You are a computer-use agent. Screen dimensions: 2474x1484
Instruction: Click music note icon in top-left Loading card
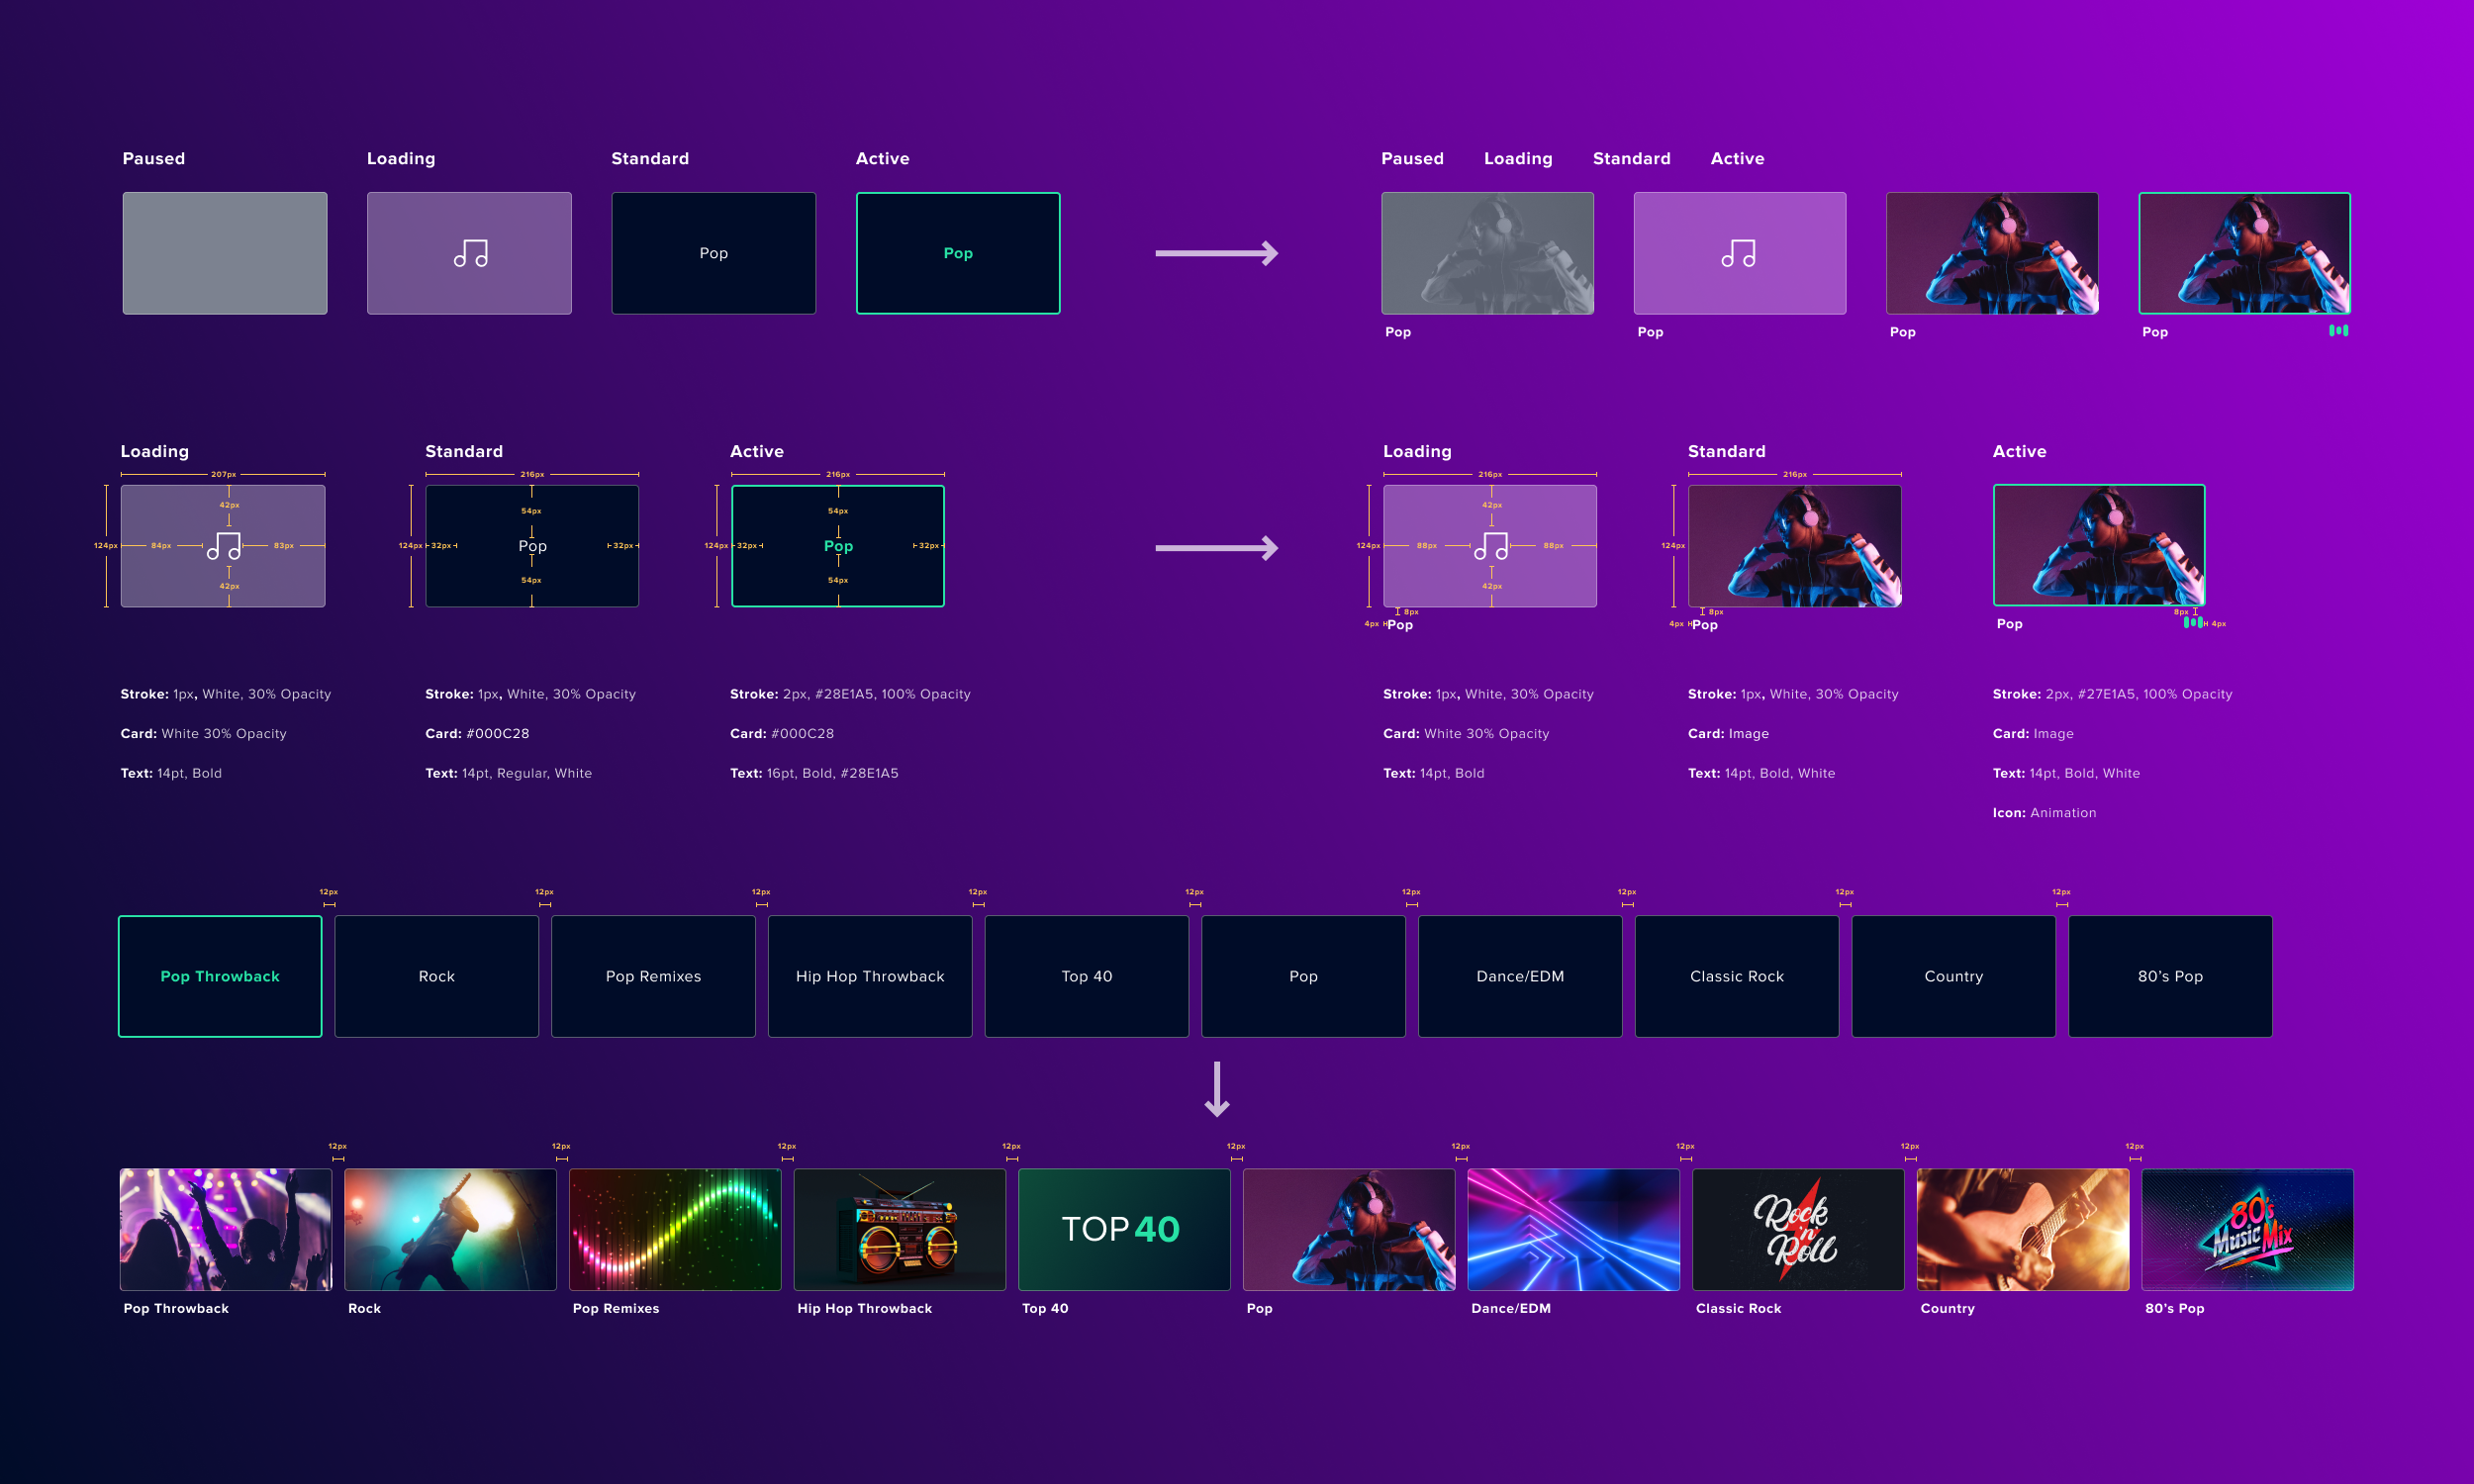[470, 254]
